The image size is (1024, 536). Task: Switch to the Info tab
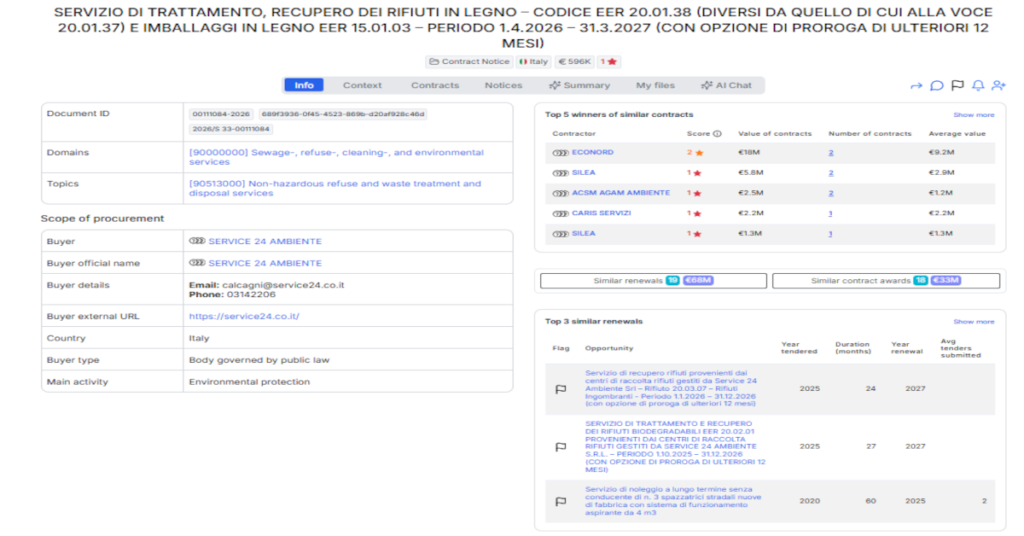[x=304, y=86]
